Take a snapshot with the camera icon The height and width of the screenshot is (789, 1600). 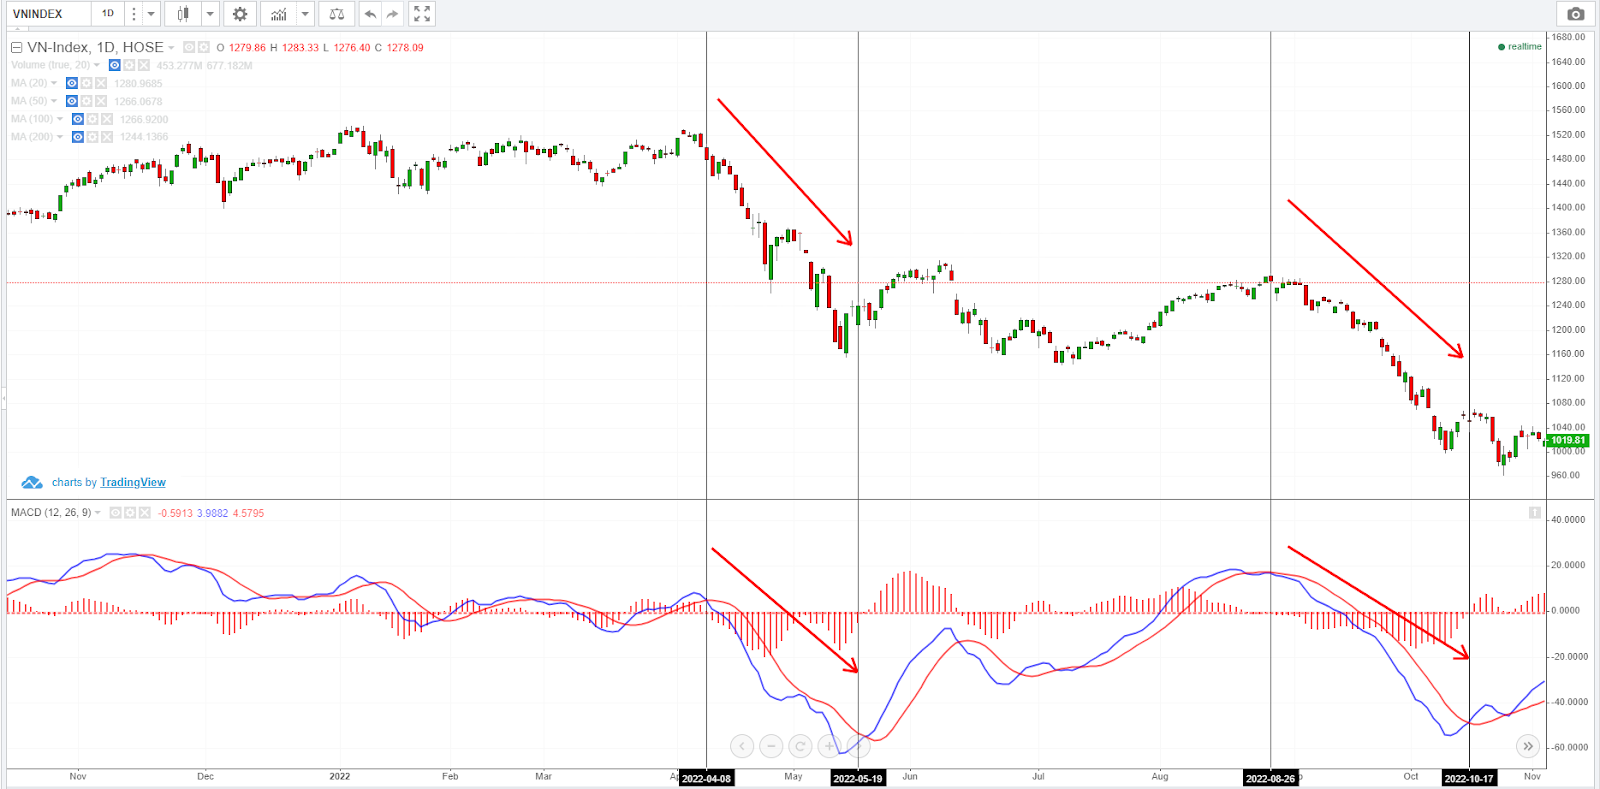point(1576,14)
